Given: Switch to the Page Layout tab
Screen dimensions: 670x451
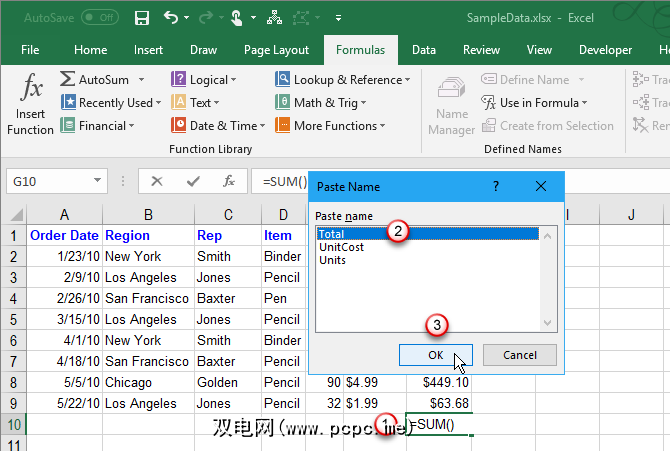Looking at the screenshot, I should pos(277,50).
